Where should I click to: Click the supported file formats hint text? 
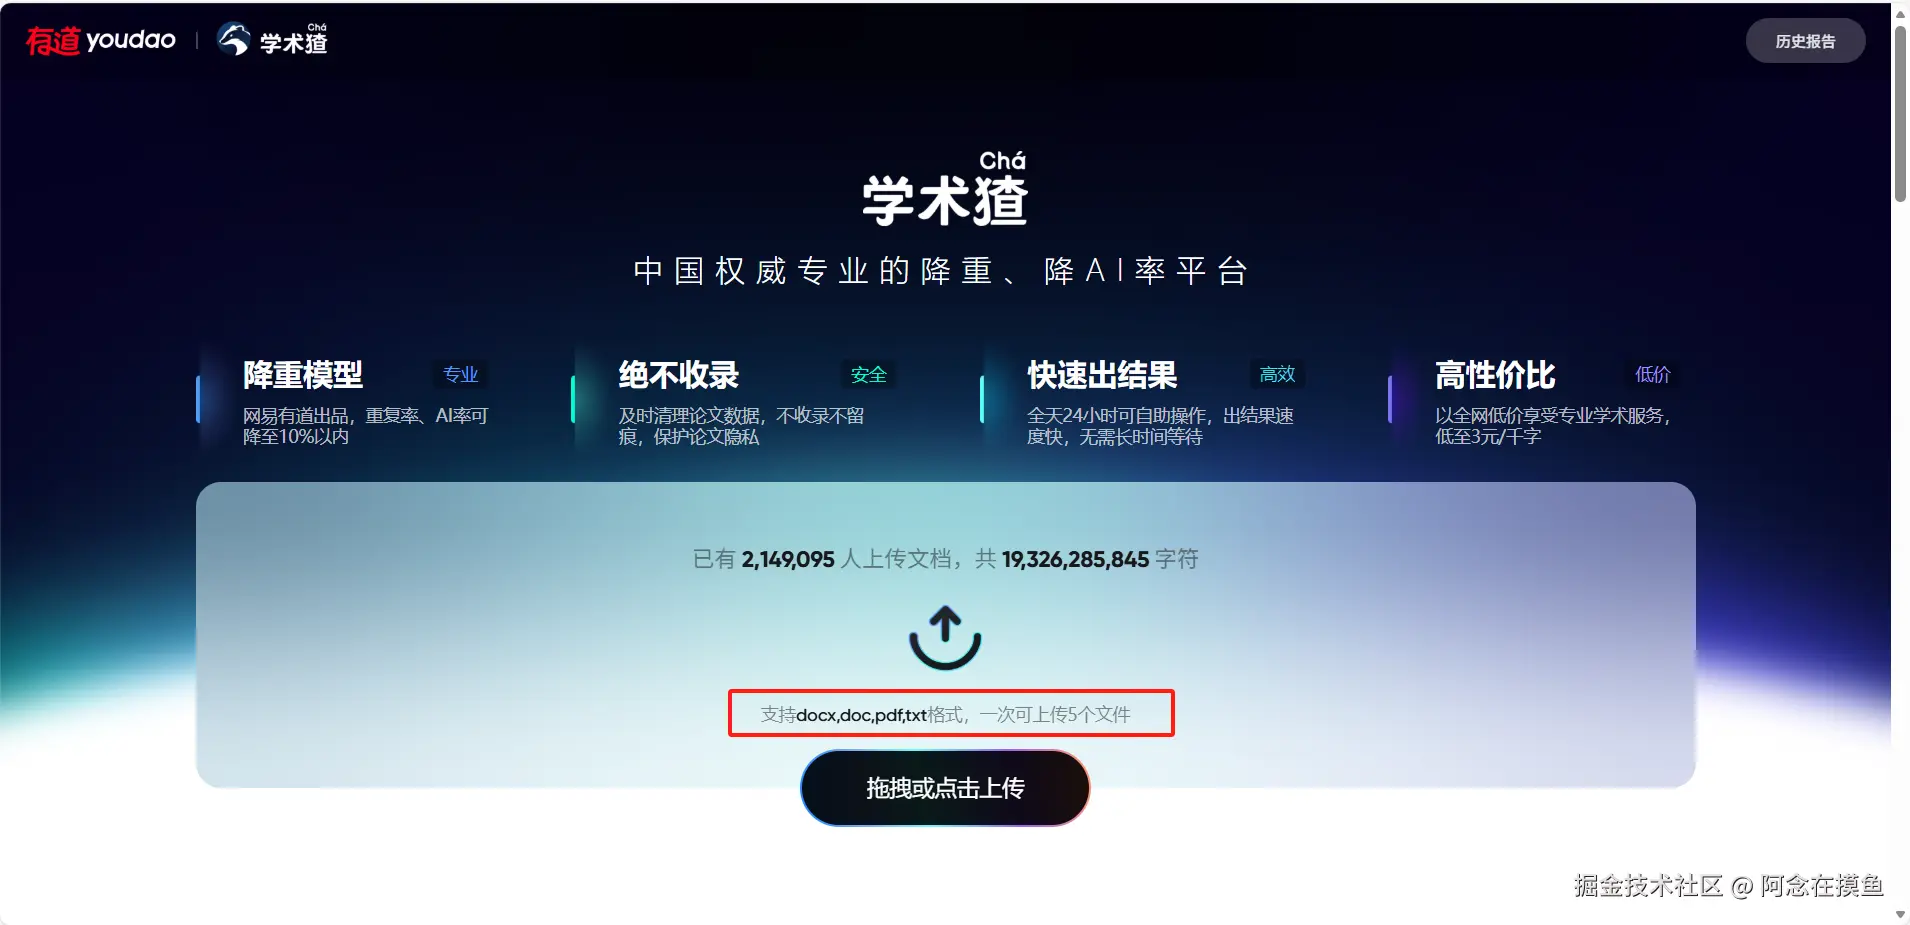[945, 714]
